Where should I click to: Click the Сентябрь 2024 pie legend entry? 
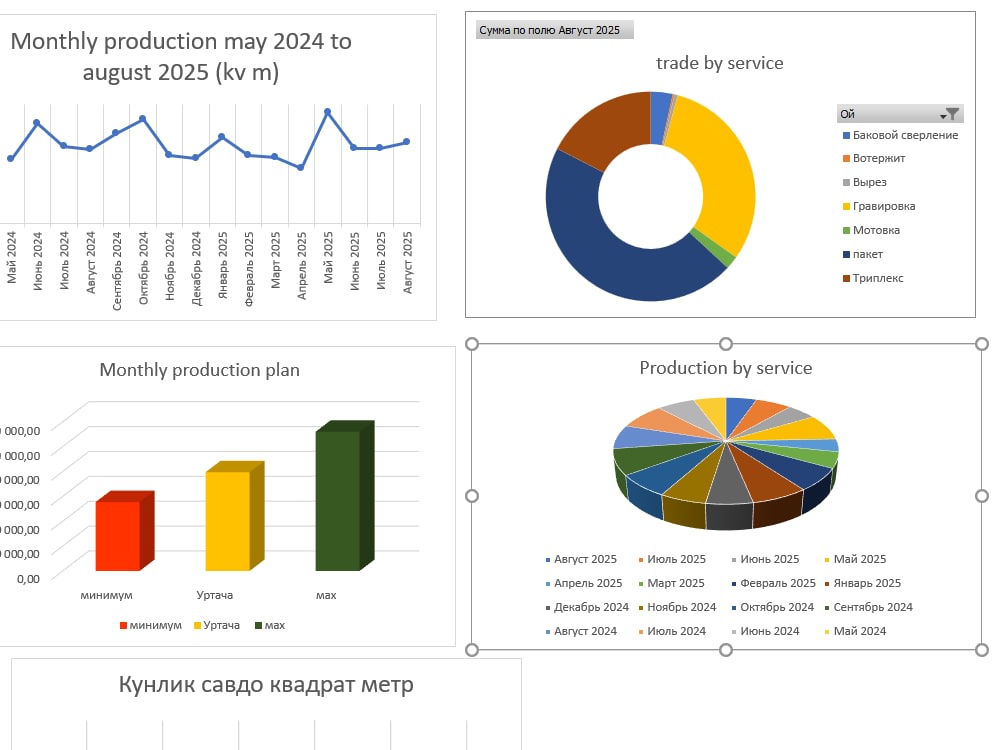[x=869, y=608]
